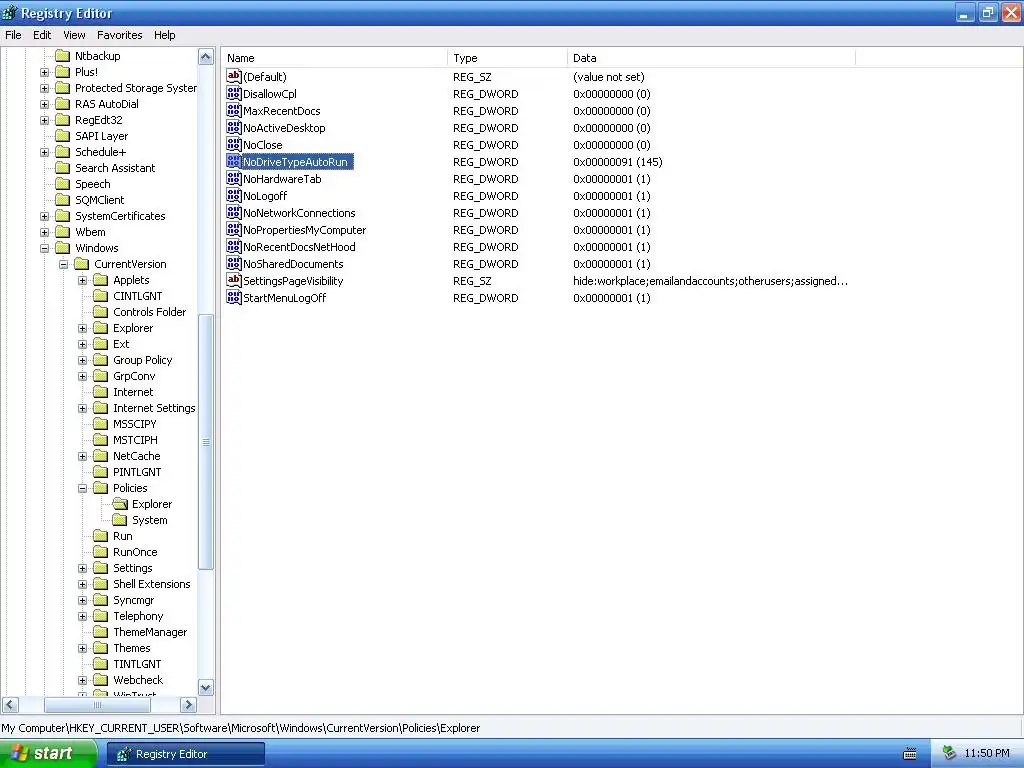Click the tree horizontal scroll right arrow
Image resolution: width=1024 pixels, height=768 pixels.
coord(188,705)
